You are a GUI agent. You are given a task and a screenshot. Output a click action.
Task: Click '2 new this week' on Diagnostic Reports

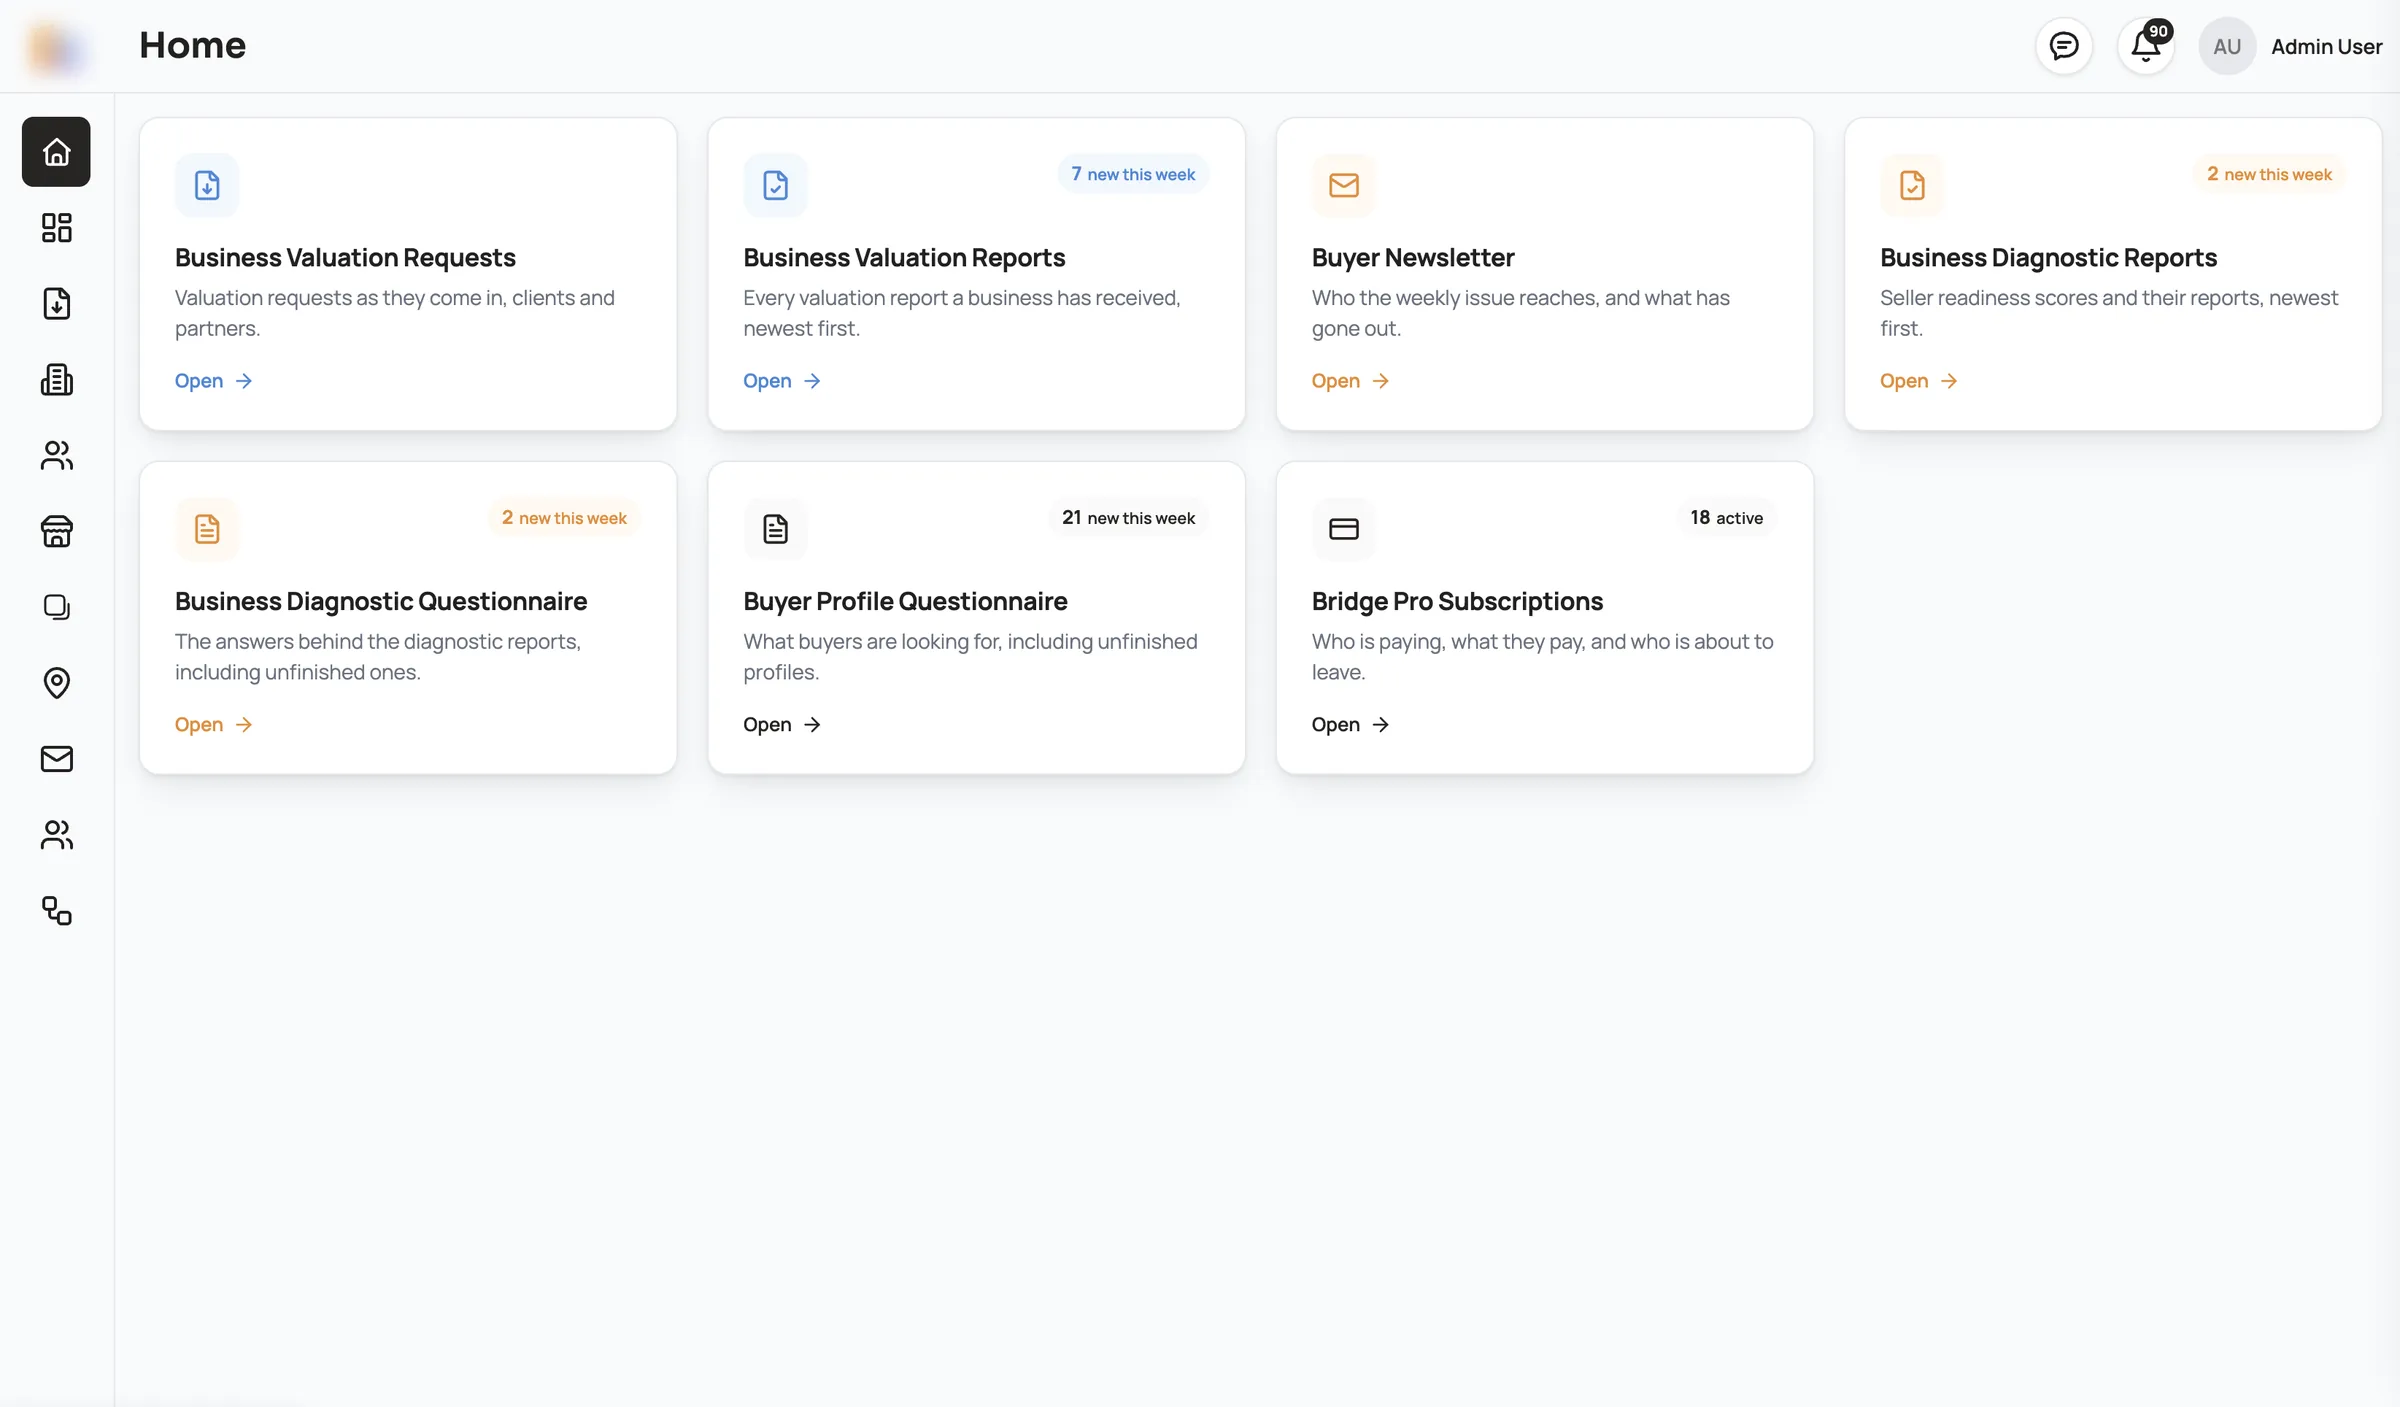point(2269,174)
